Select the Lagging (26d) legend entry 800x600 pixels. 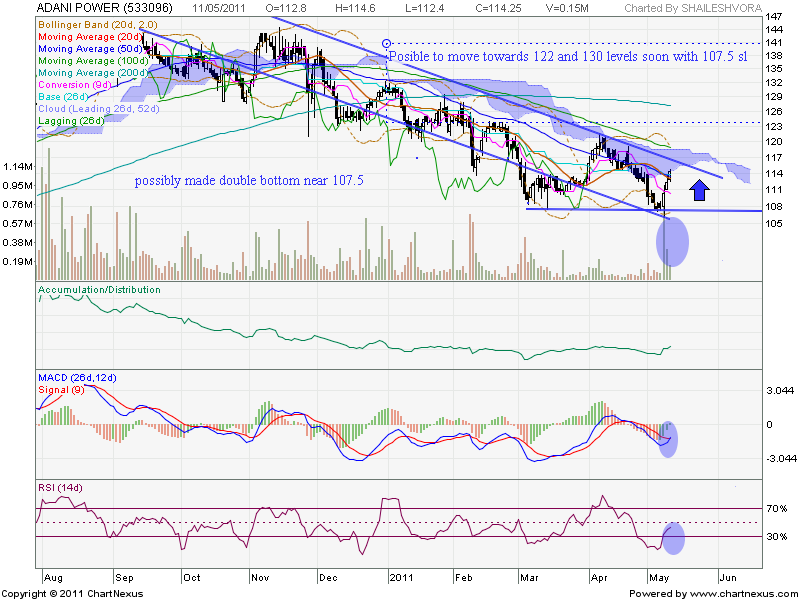(x=71, y=121)
